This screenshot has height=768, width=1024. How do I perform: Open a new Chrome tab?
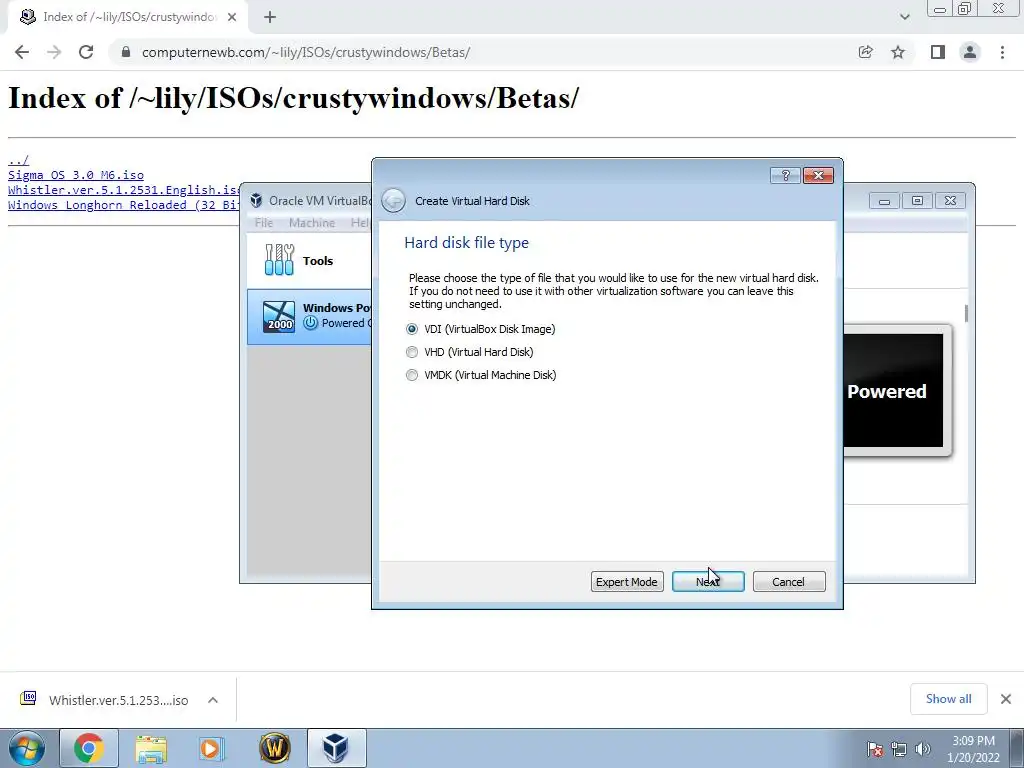(x=270, y=17)
